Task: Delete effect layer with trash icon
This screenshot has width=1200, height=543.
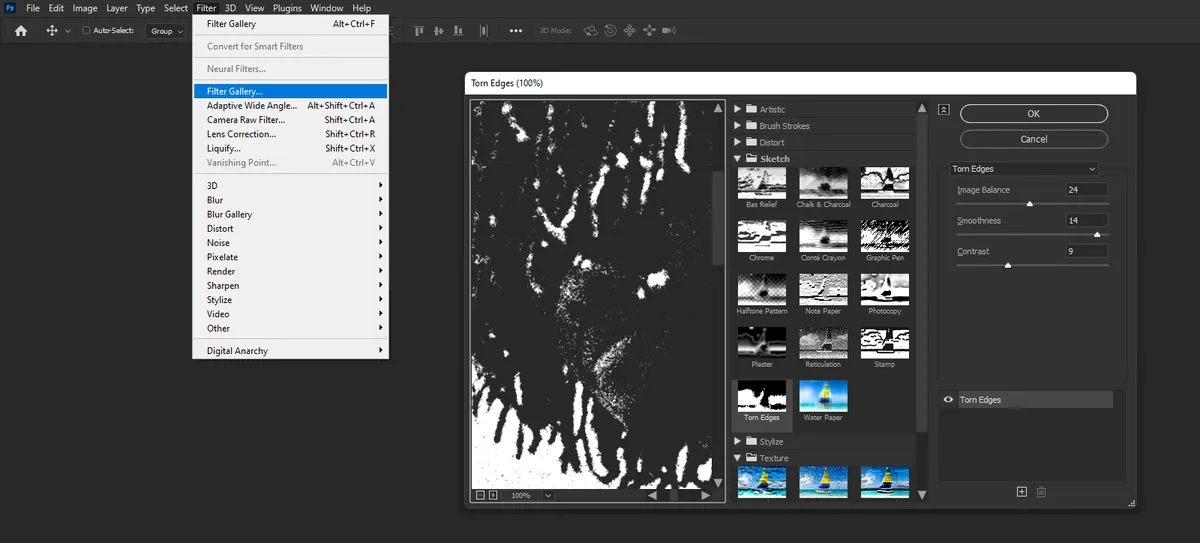Action: point(1041,492)
